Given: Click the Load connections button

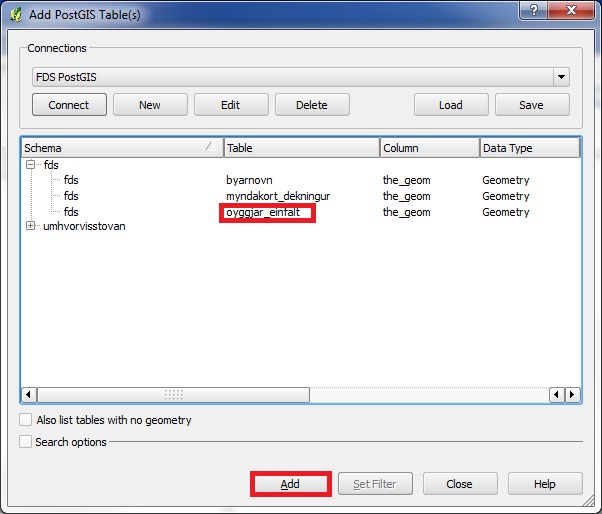Looking at the screenshot, I should (x=451, y=105).
